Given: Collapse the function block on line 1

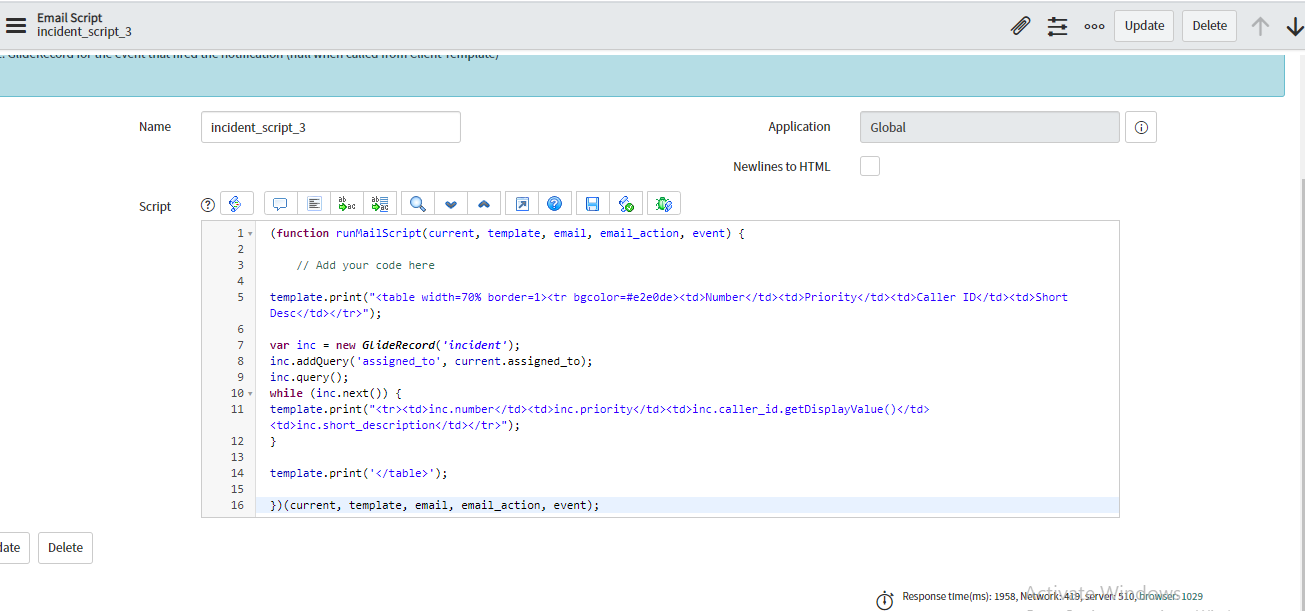Looking at the screenshot, I should coord(250,234).
